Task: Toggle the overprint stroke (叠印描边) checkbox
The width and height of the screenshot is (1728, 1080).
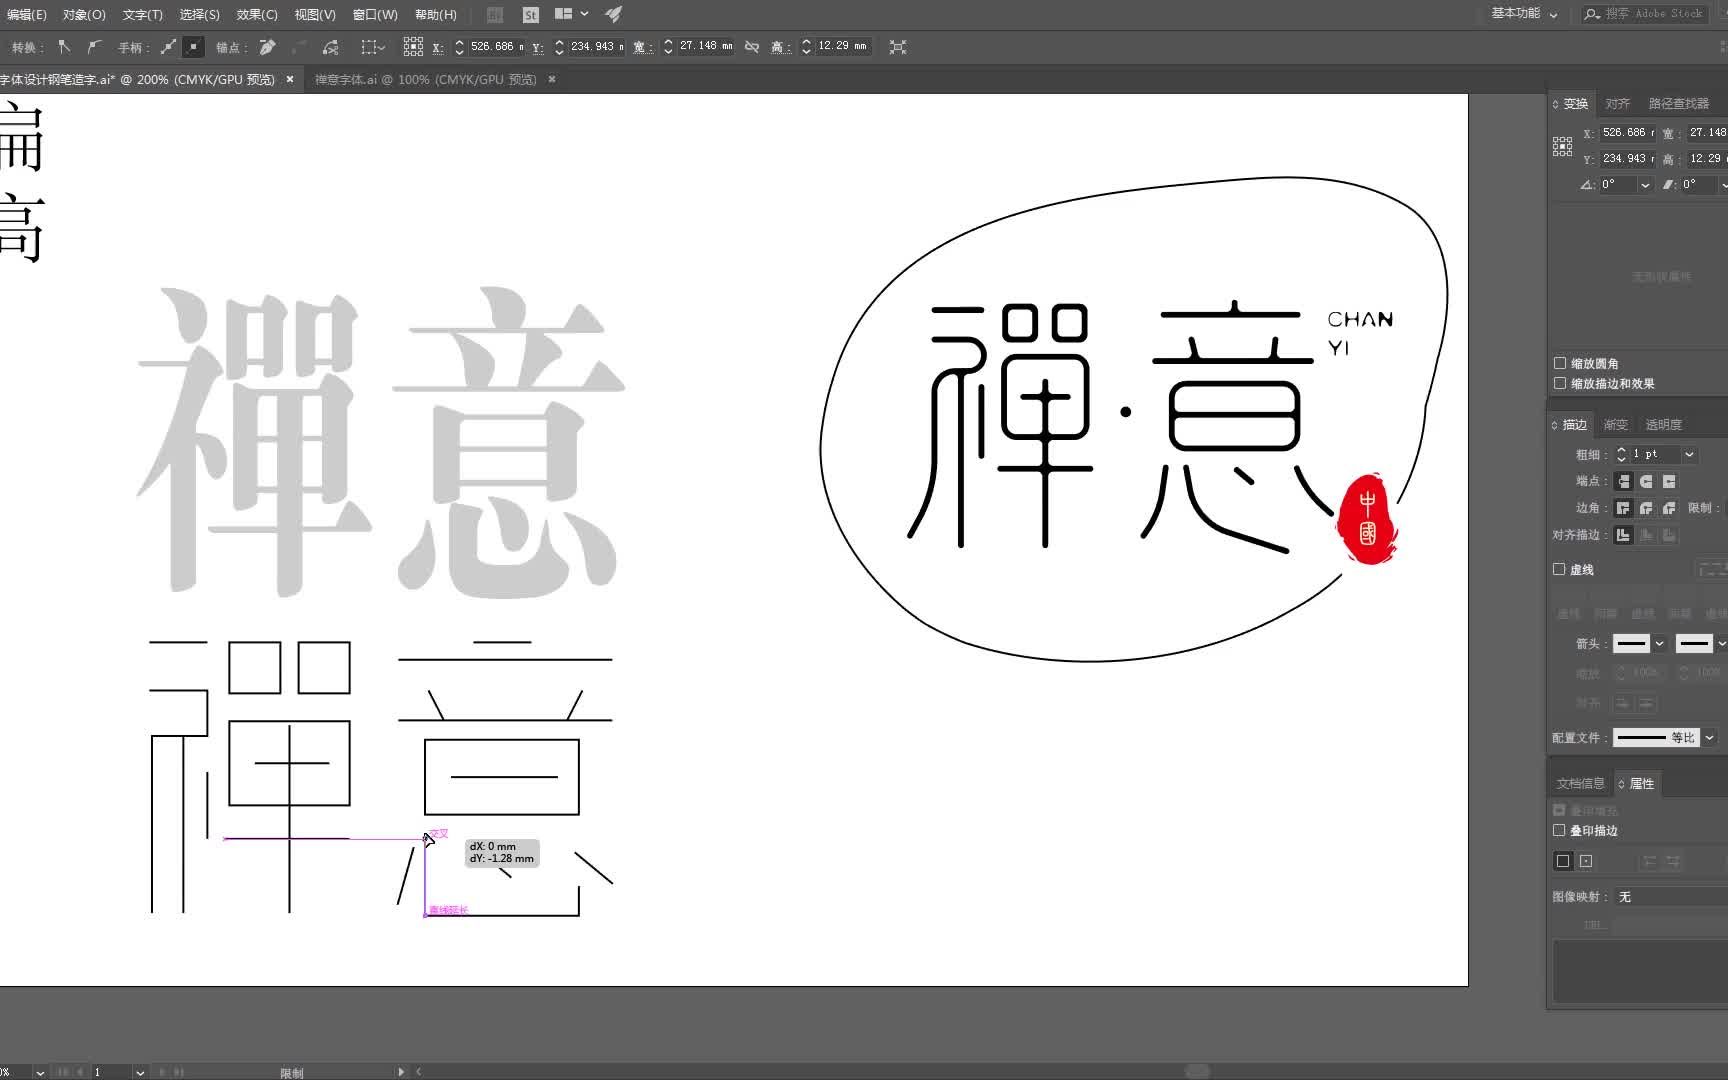Action: click(x=1559, y=830)
